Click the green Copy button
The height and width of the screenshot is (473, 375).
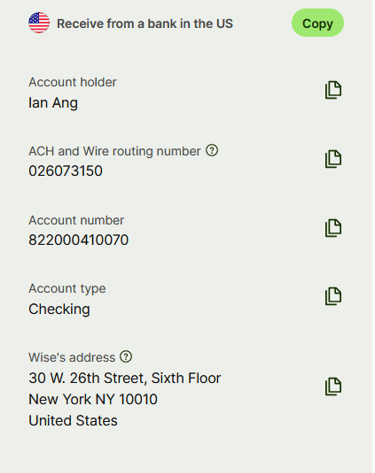click(x=318, y=23)
